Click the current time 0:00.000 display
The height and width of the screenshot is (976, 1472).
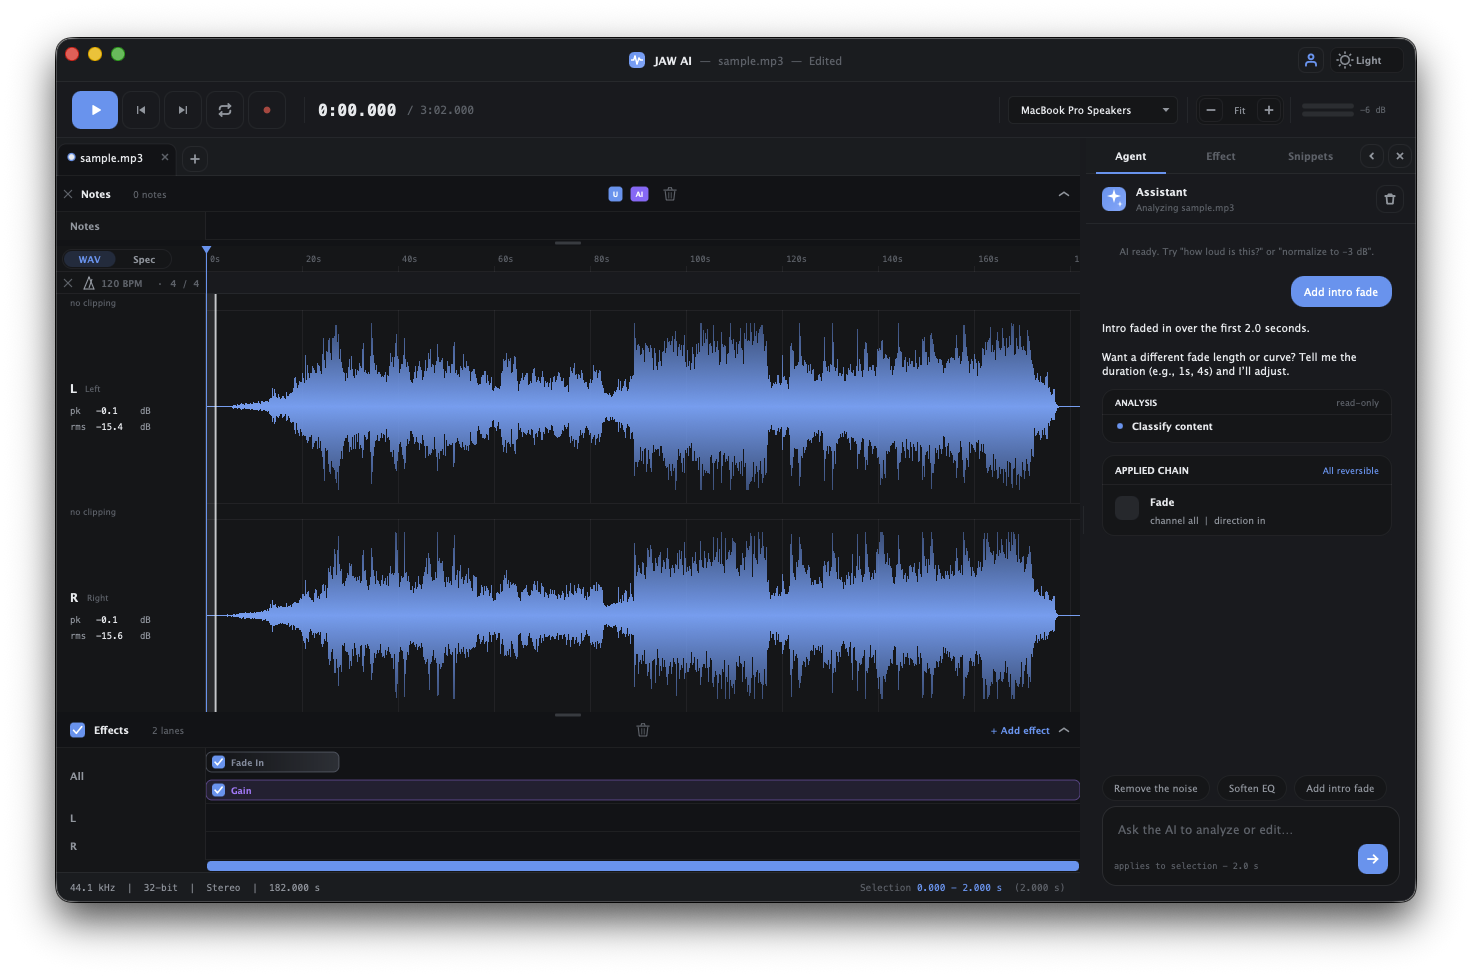click(357, 110)
